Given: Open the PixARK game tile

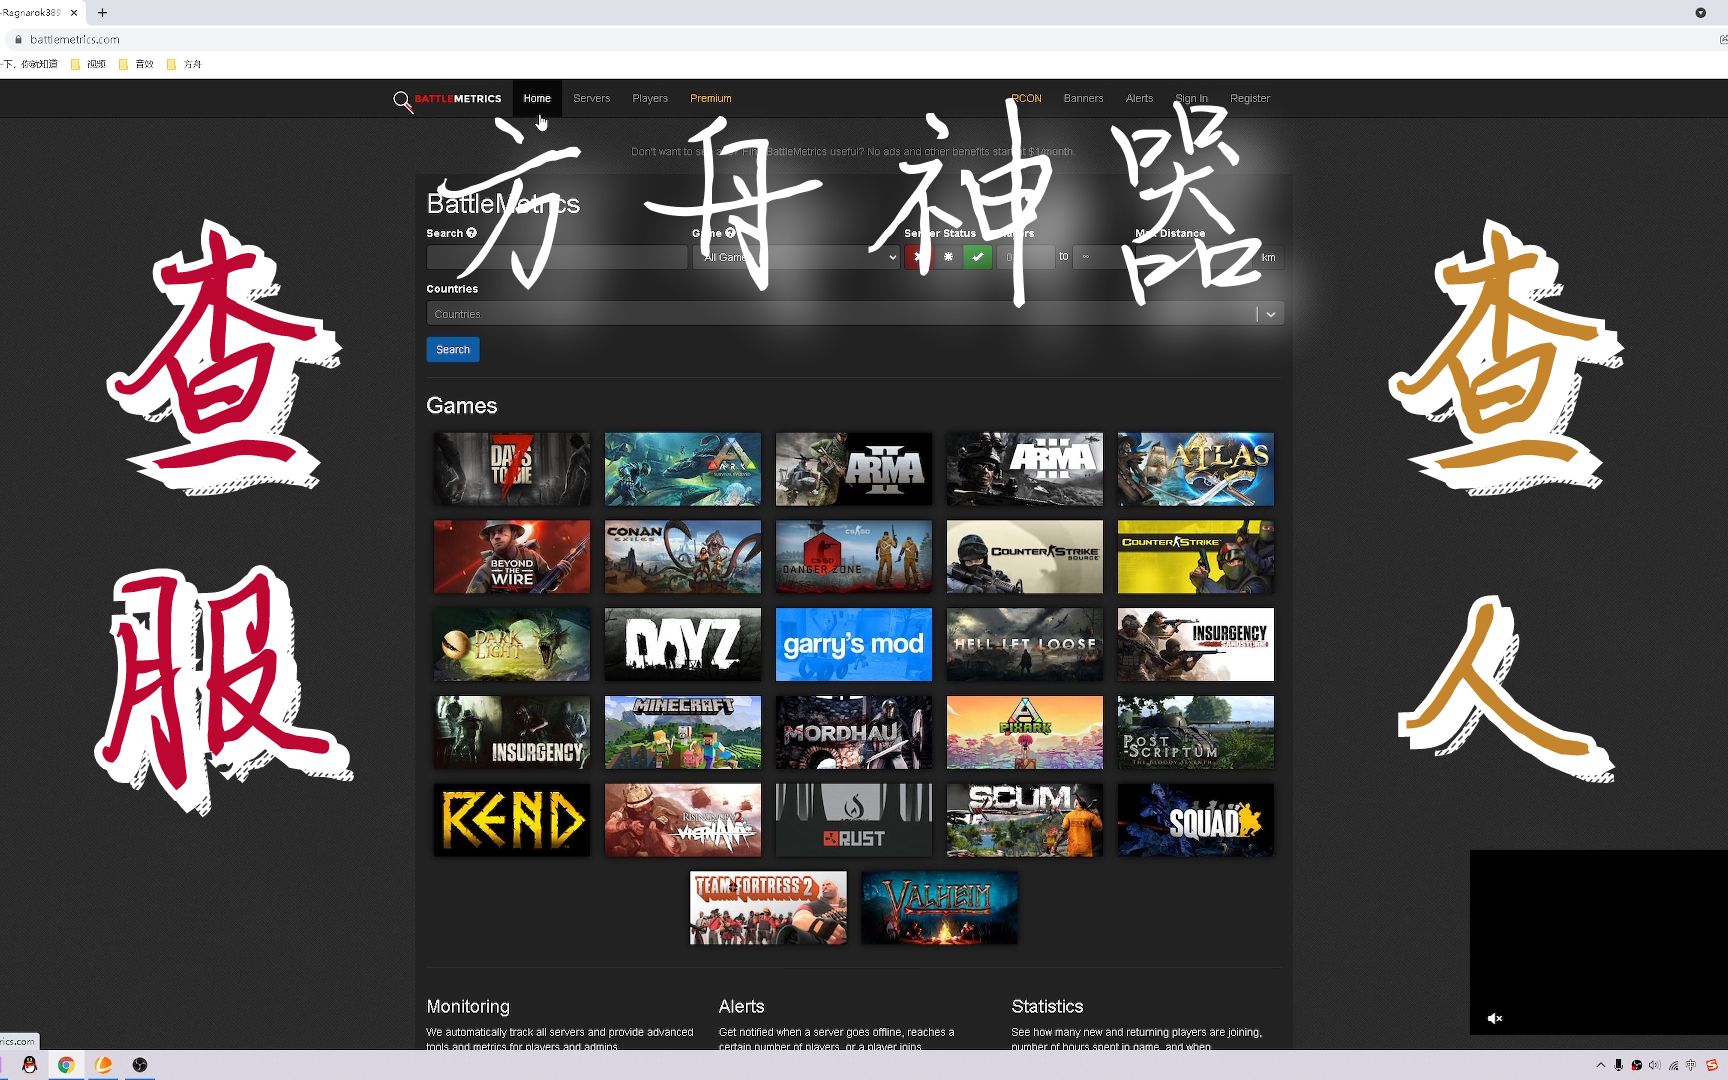Looking at the screenshot, I should tap(1025, 733).
